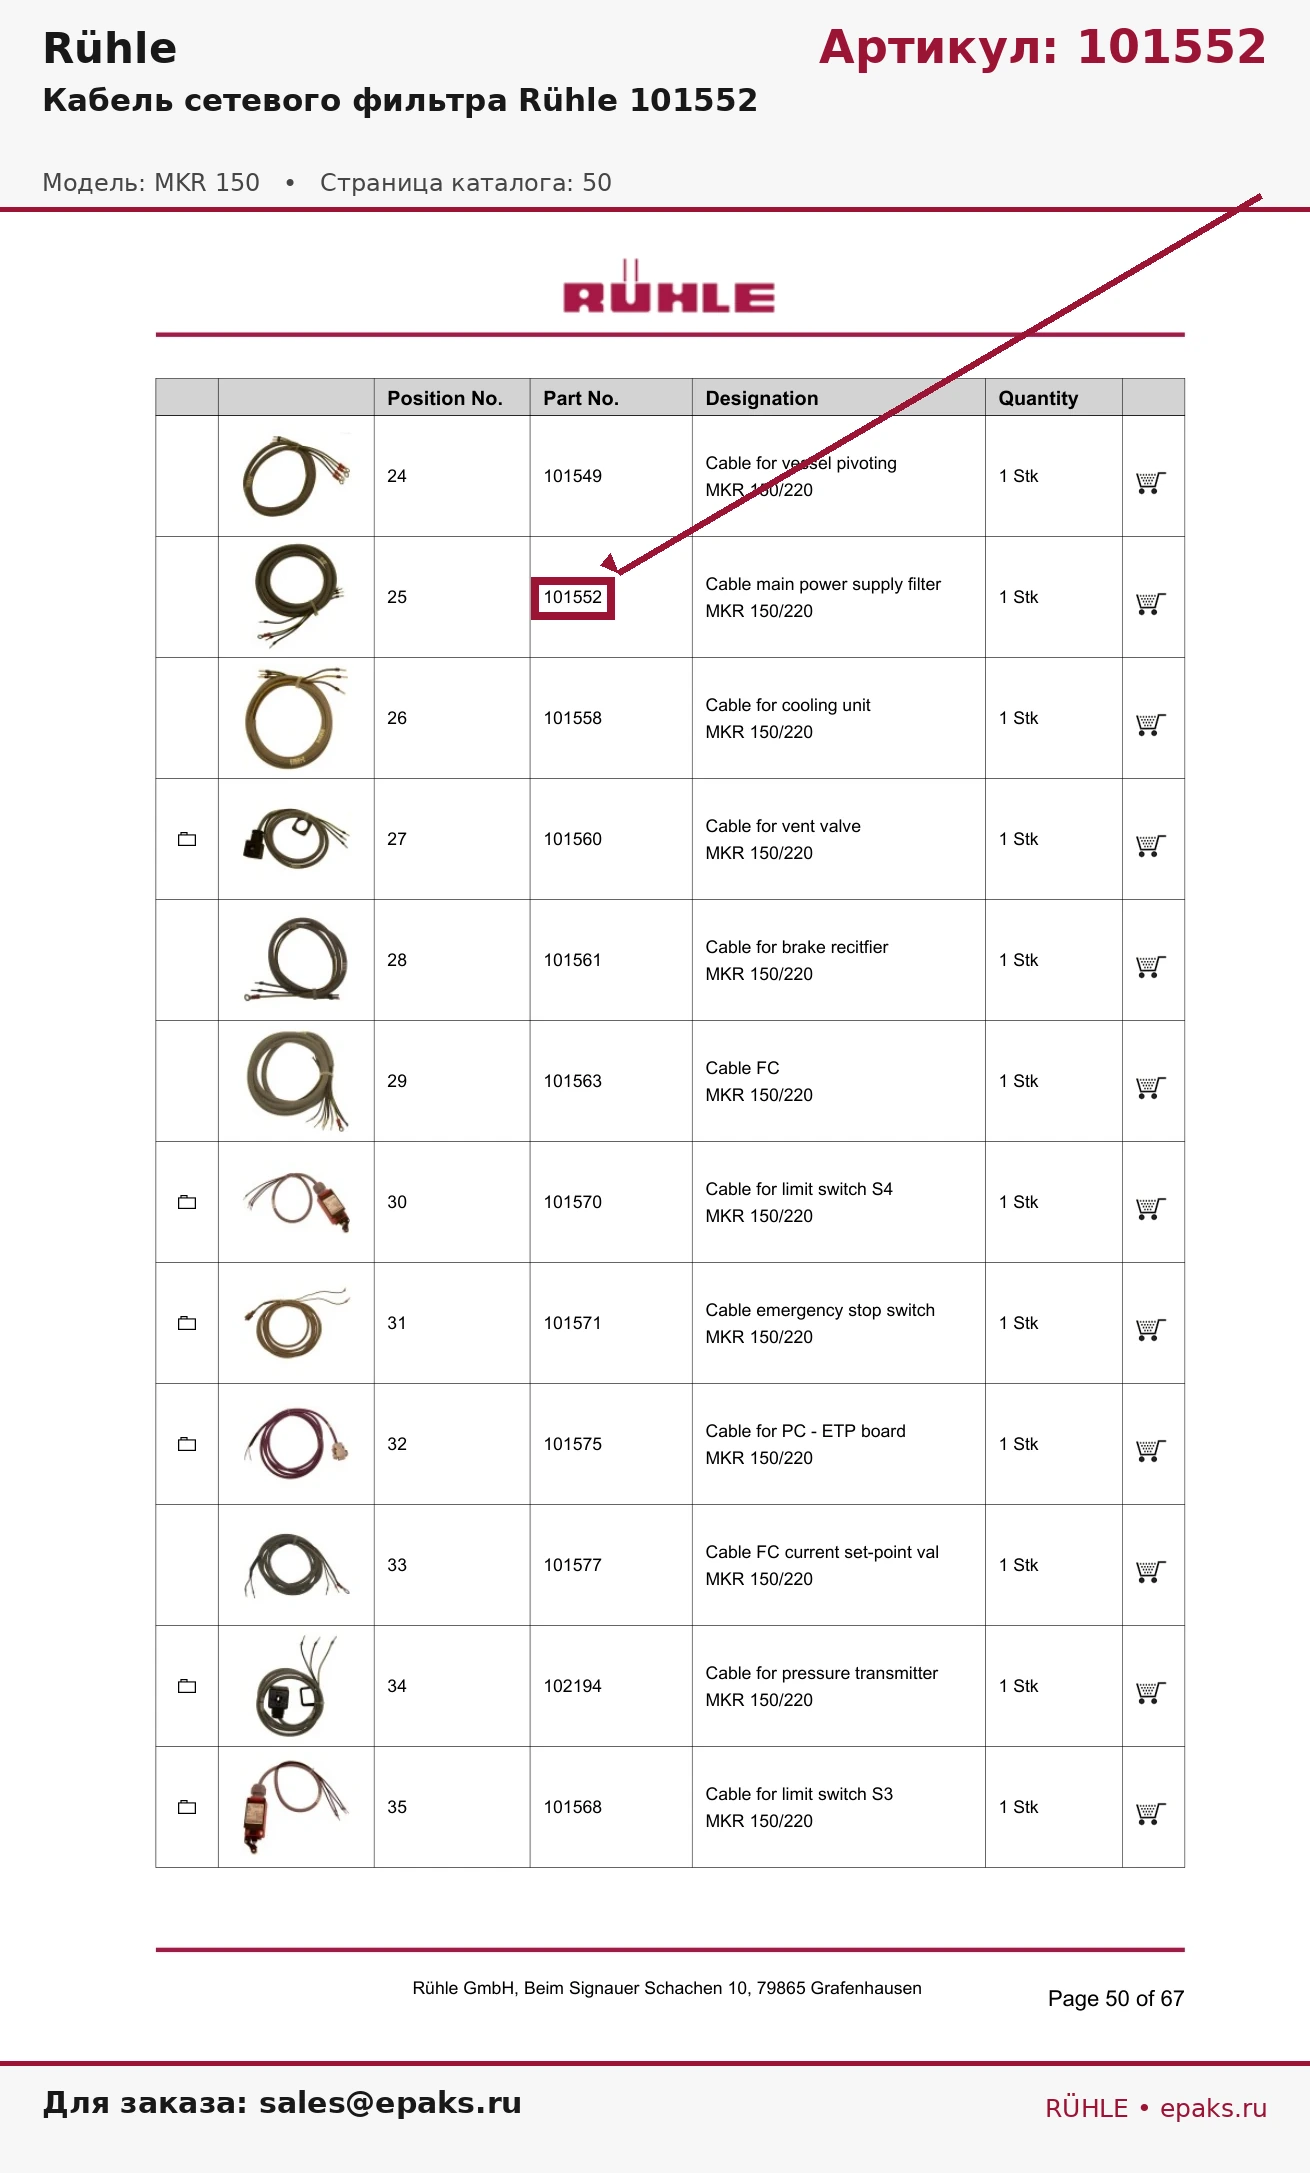Add Cable emergency stop switch to cart
The width and height of the screenshot is (1310, 2173).
coord(1150,1330)
